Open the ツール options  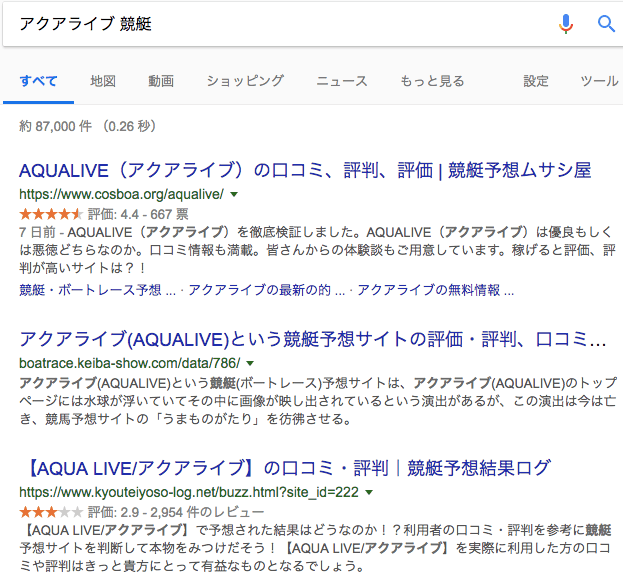(x=600, y=81)
